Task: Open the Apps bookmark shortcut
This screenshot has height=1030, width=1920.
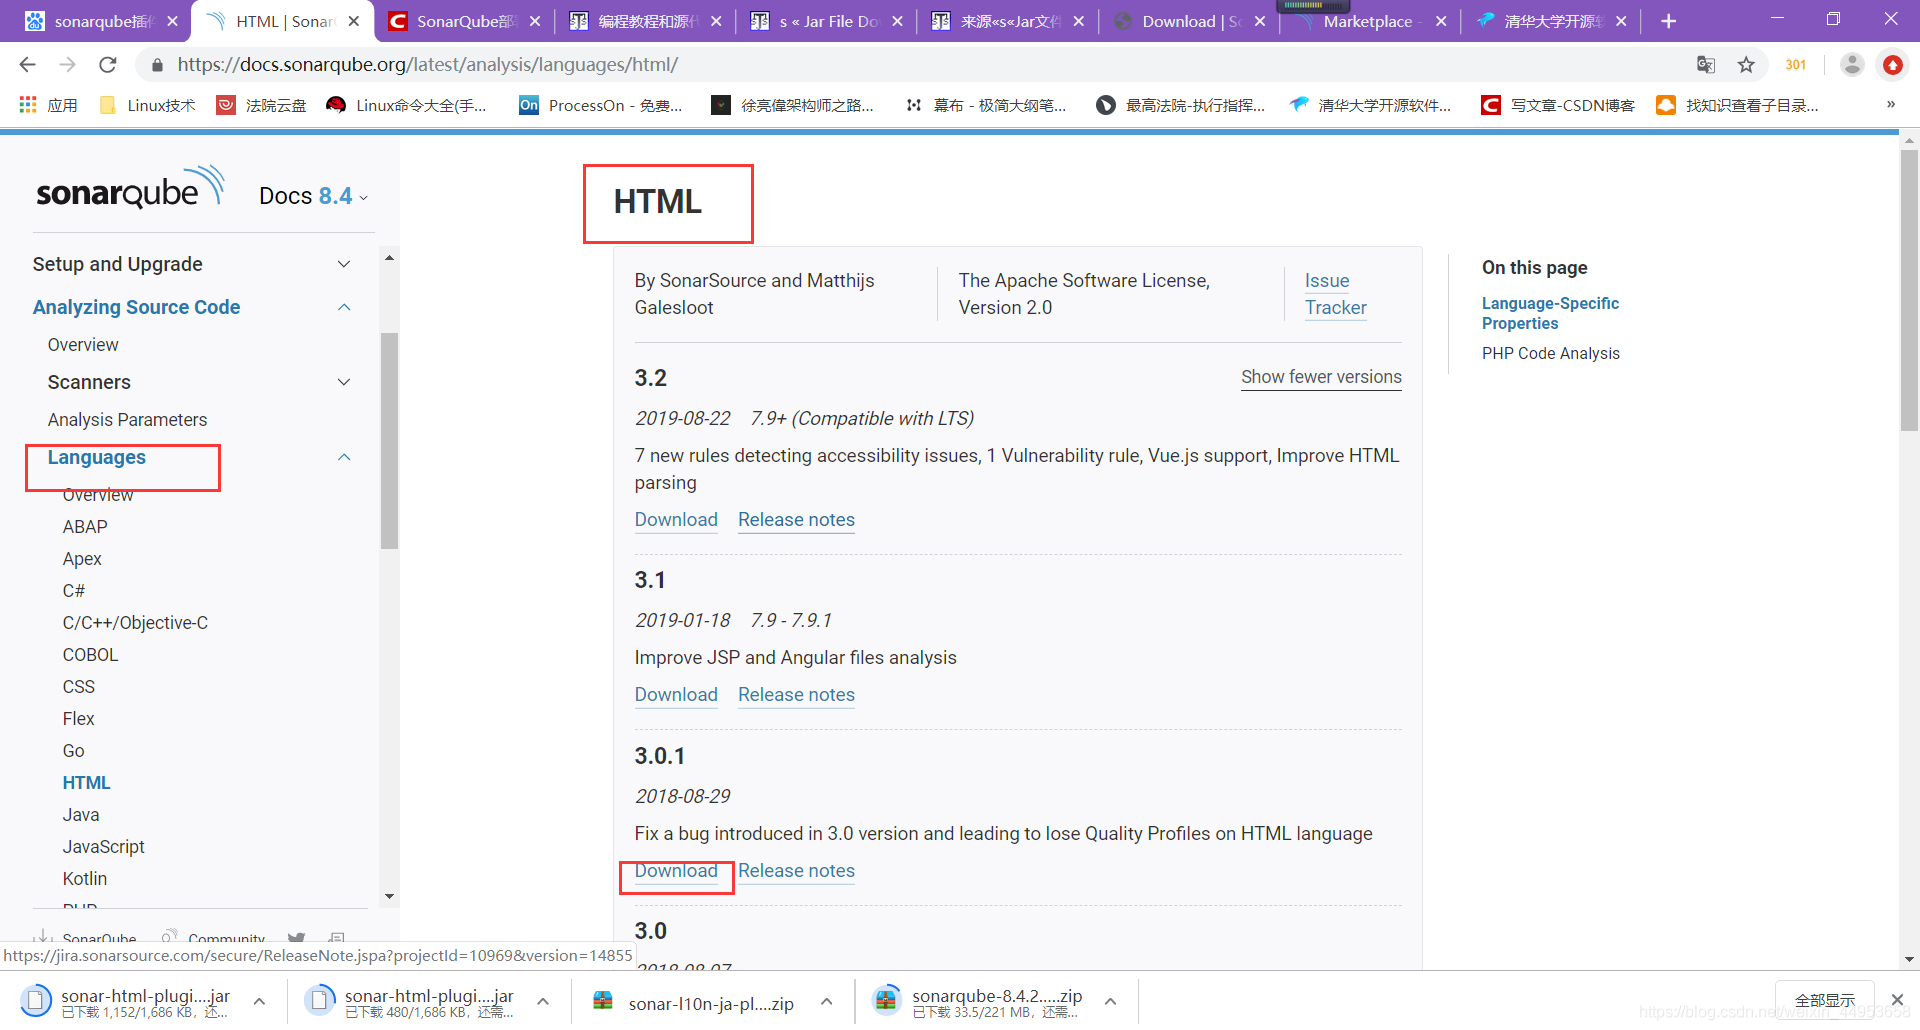Action: tap(48, 105)
